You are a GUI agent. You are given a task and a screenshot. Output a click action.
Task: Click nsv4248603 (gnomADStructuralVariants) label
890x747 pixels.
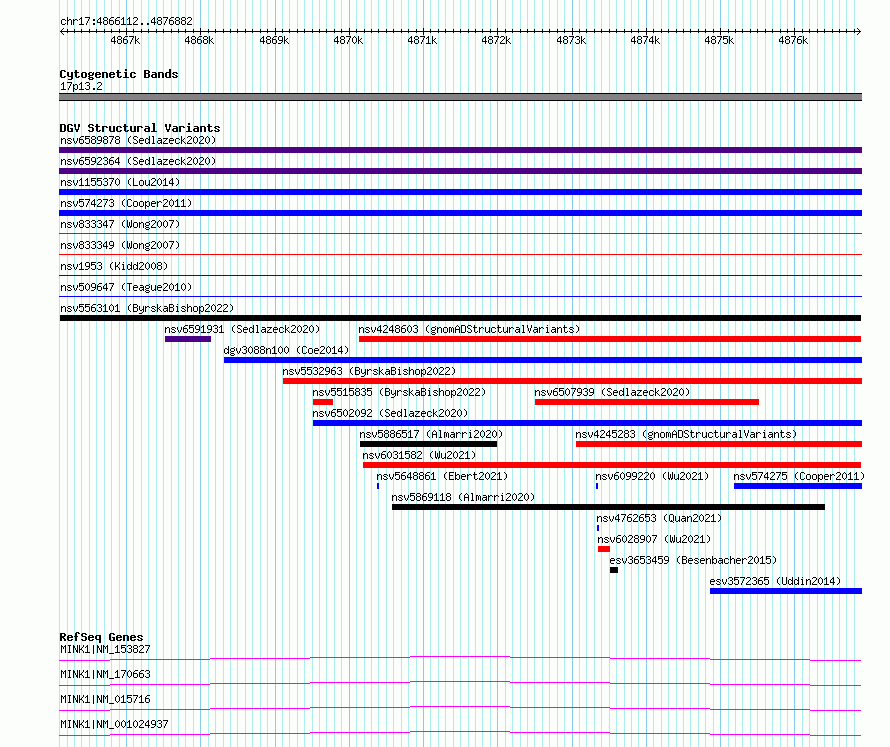(469, 329)
